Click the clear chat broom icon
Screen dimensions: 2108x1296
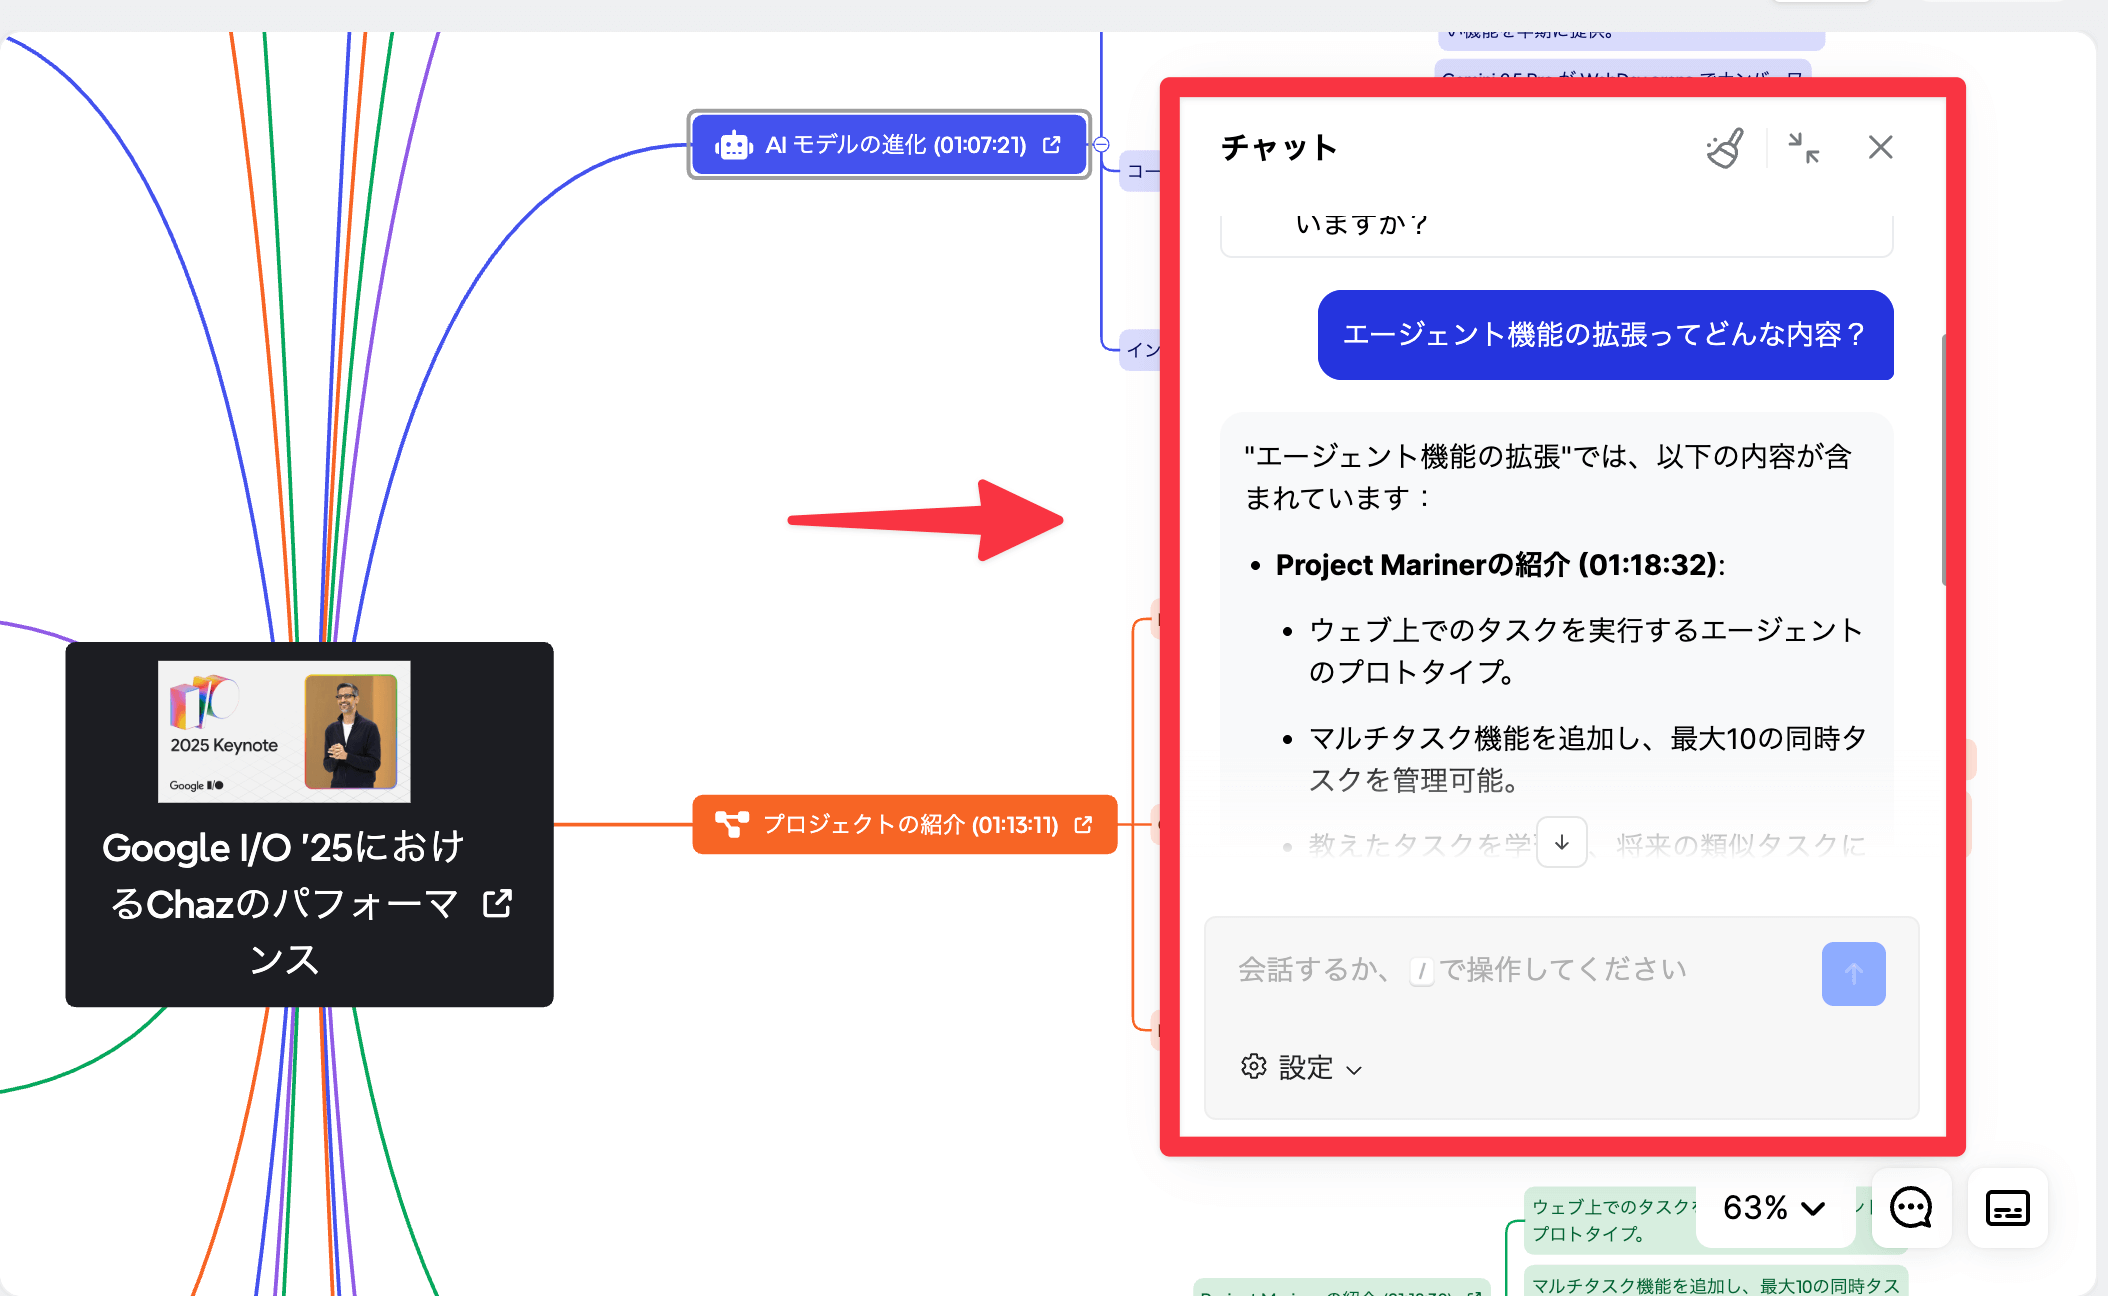coord(1724,148)
